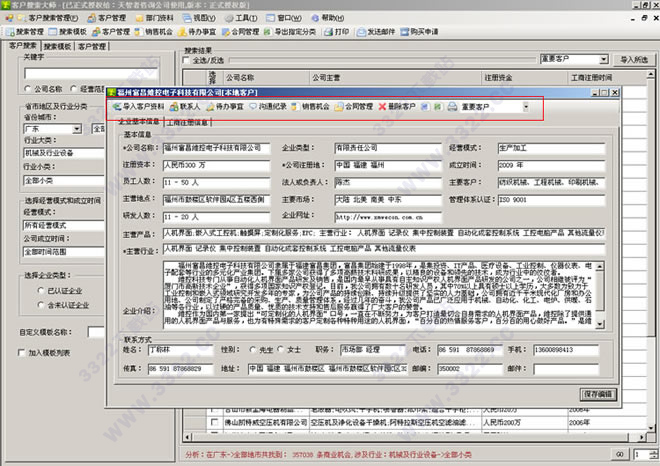
Task: Click 发送邮件 in the main toolbar
Action: point(378,32)
